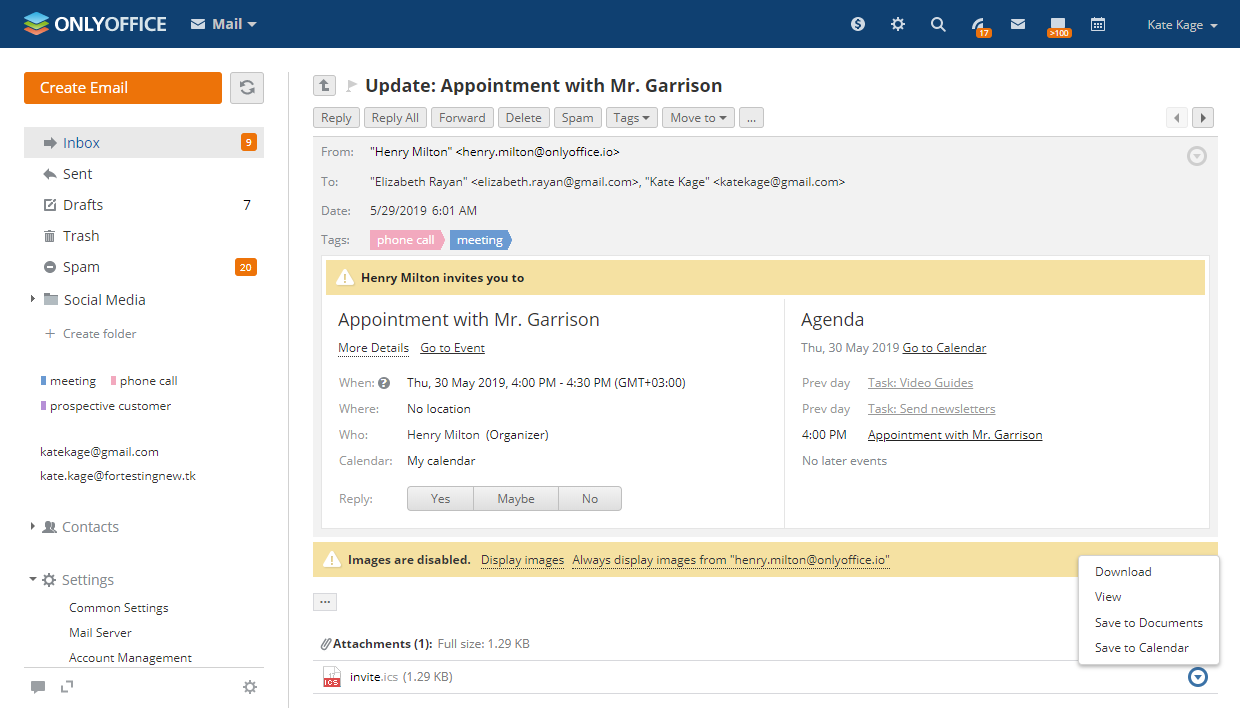The image size is (1240, 708).
Task: Click the refresh mail icon
Action: pos(247,88)
